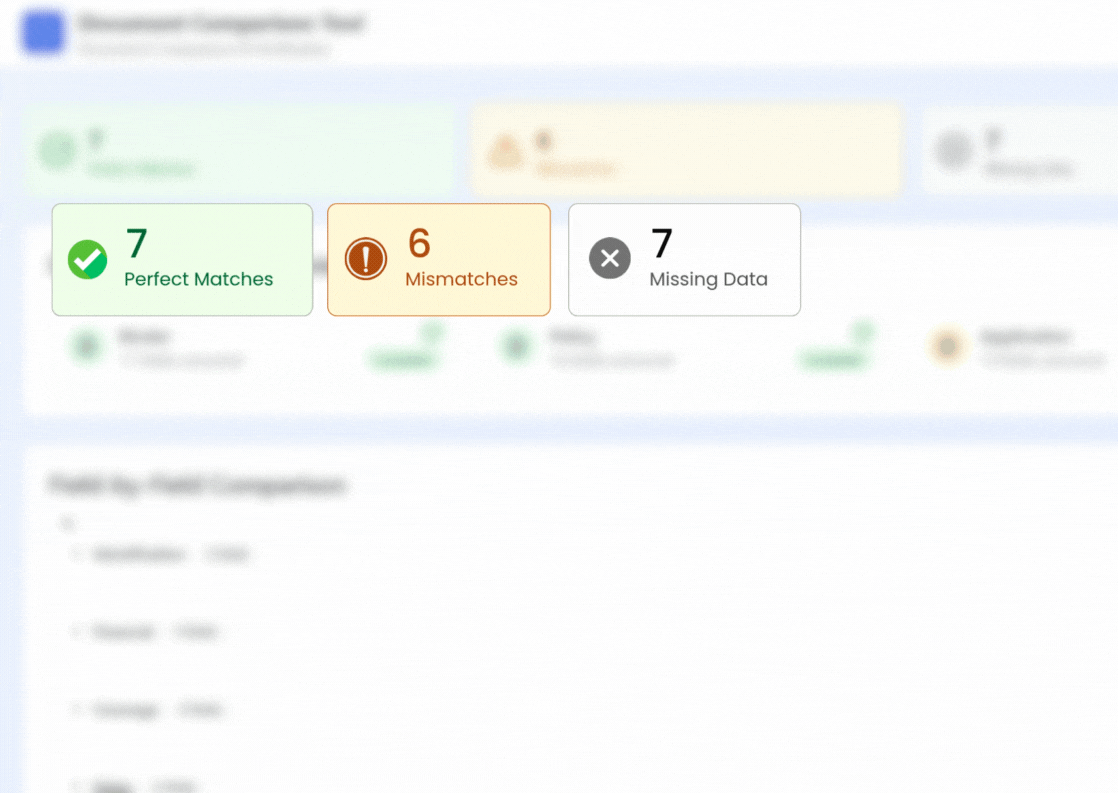This screenshot has height=793, width=1118.
Task: Expand the Coverage fields group
Action: coord(76,710)
